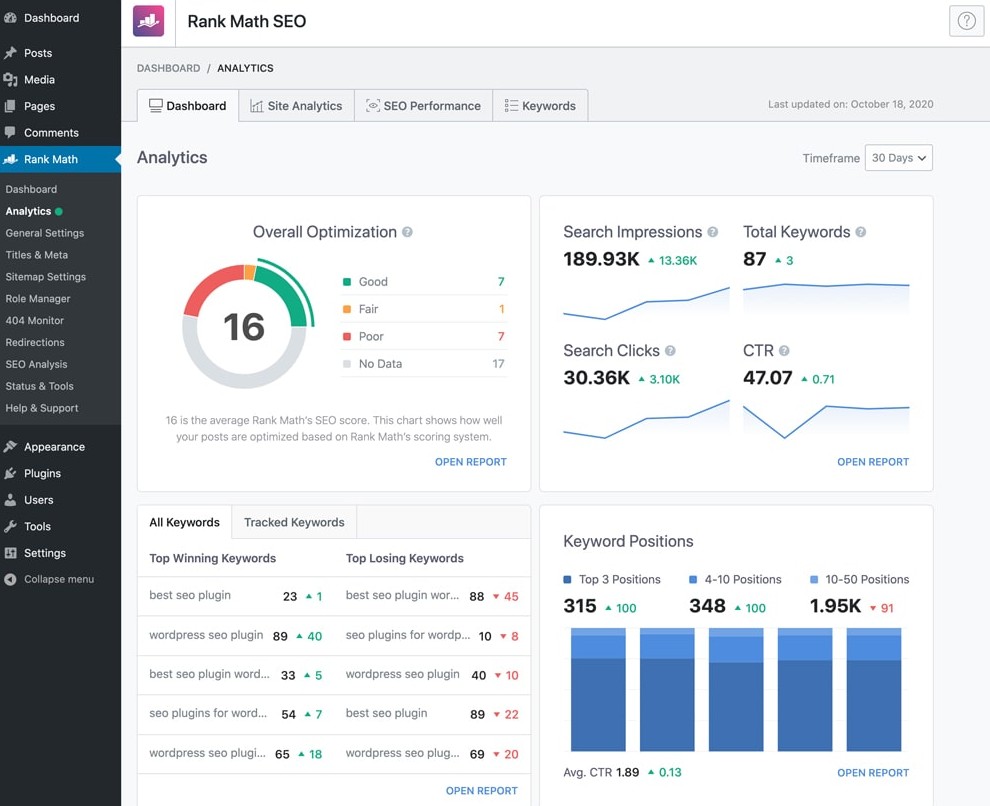Click winning keyword 'best seo plugin' row
Image resolution: width=990 pixels, height=806 pixels.
coord(236,596)
